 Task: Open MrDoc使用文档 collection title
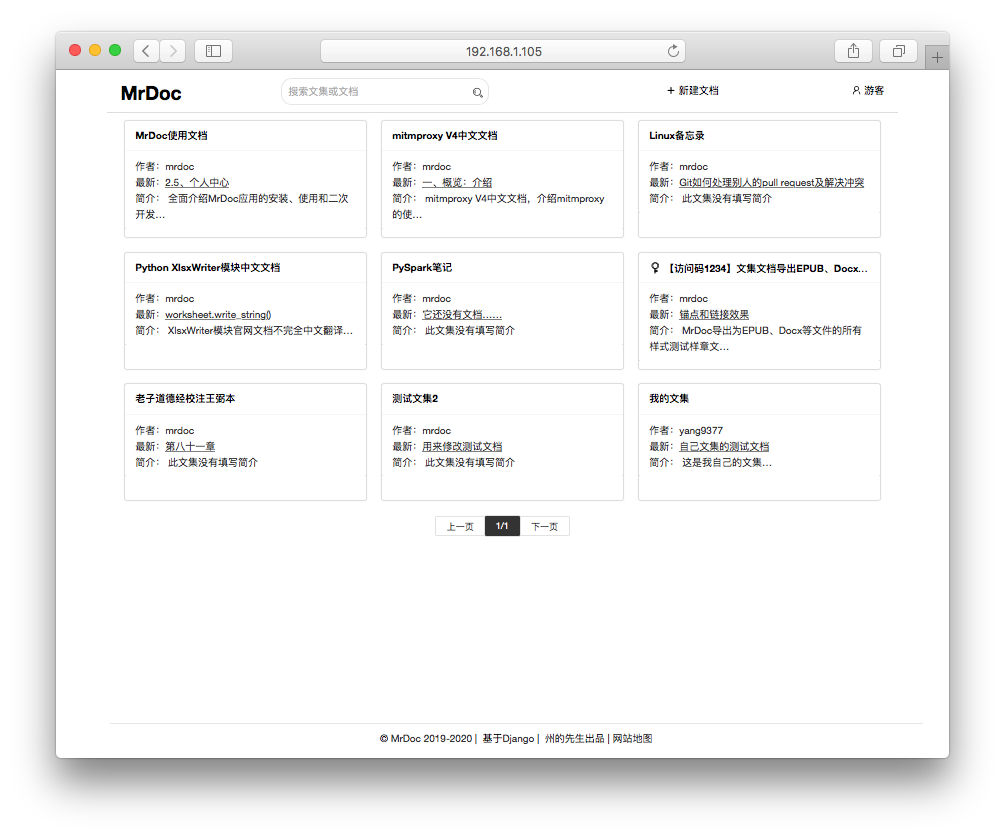tap(171, 136)
